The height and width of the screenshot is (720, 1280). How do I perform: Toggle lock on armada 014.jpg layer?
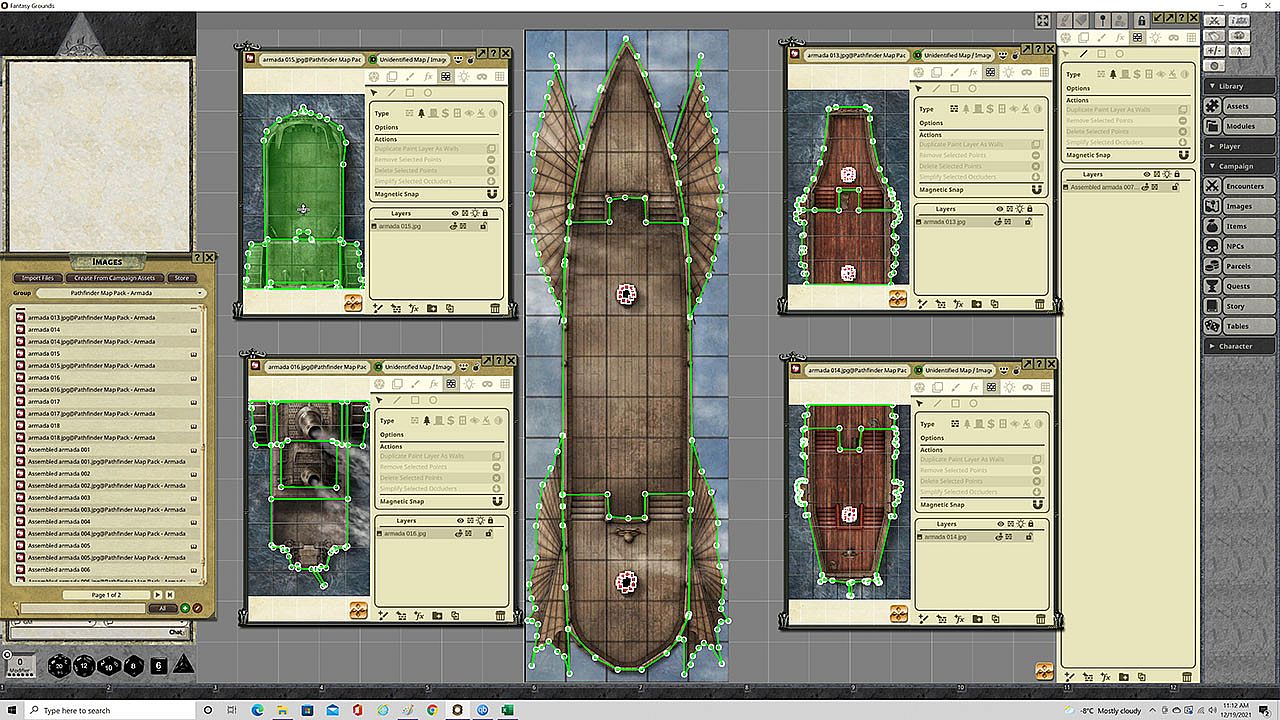pos(1030,537)
